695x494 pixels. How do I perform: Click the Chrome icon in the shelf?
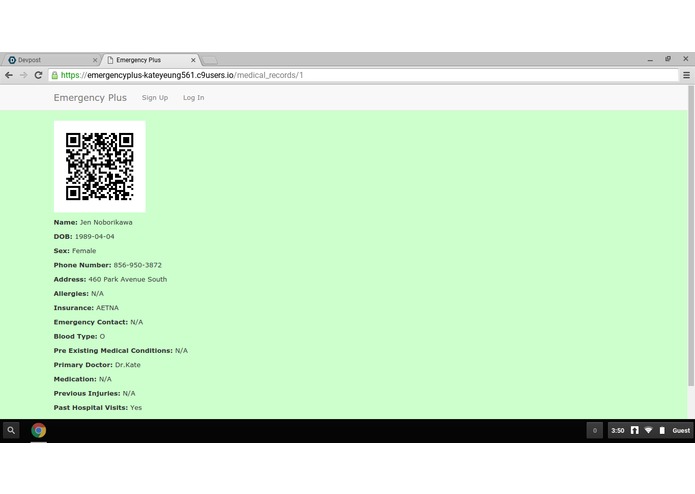[39, 430]
